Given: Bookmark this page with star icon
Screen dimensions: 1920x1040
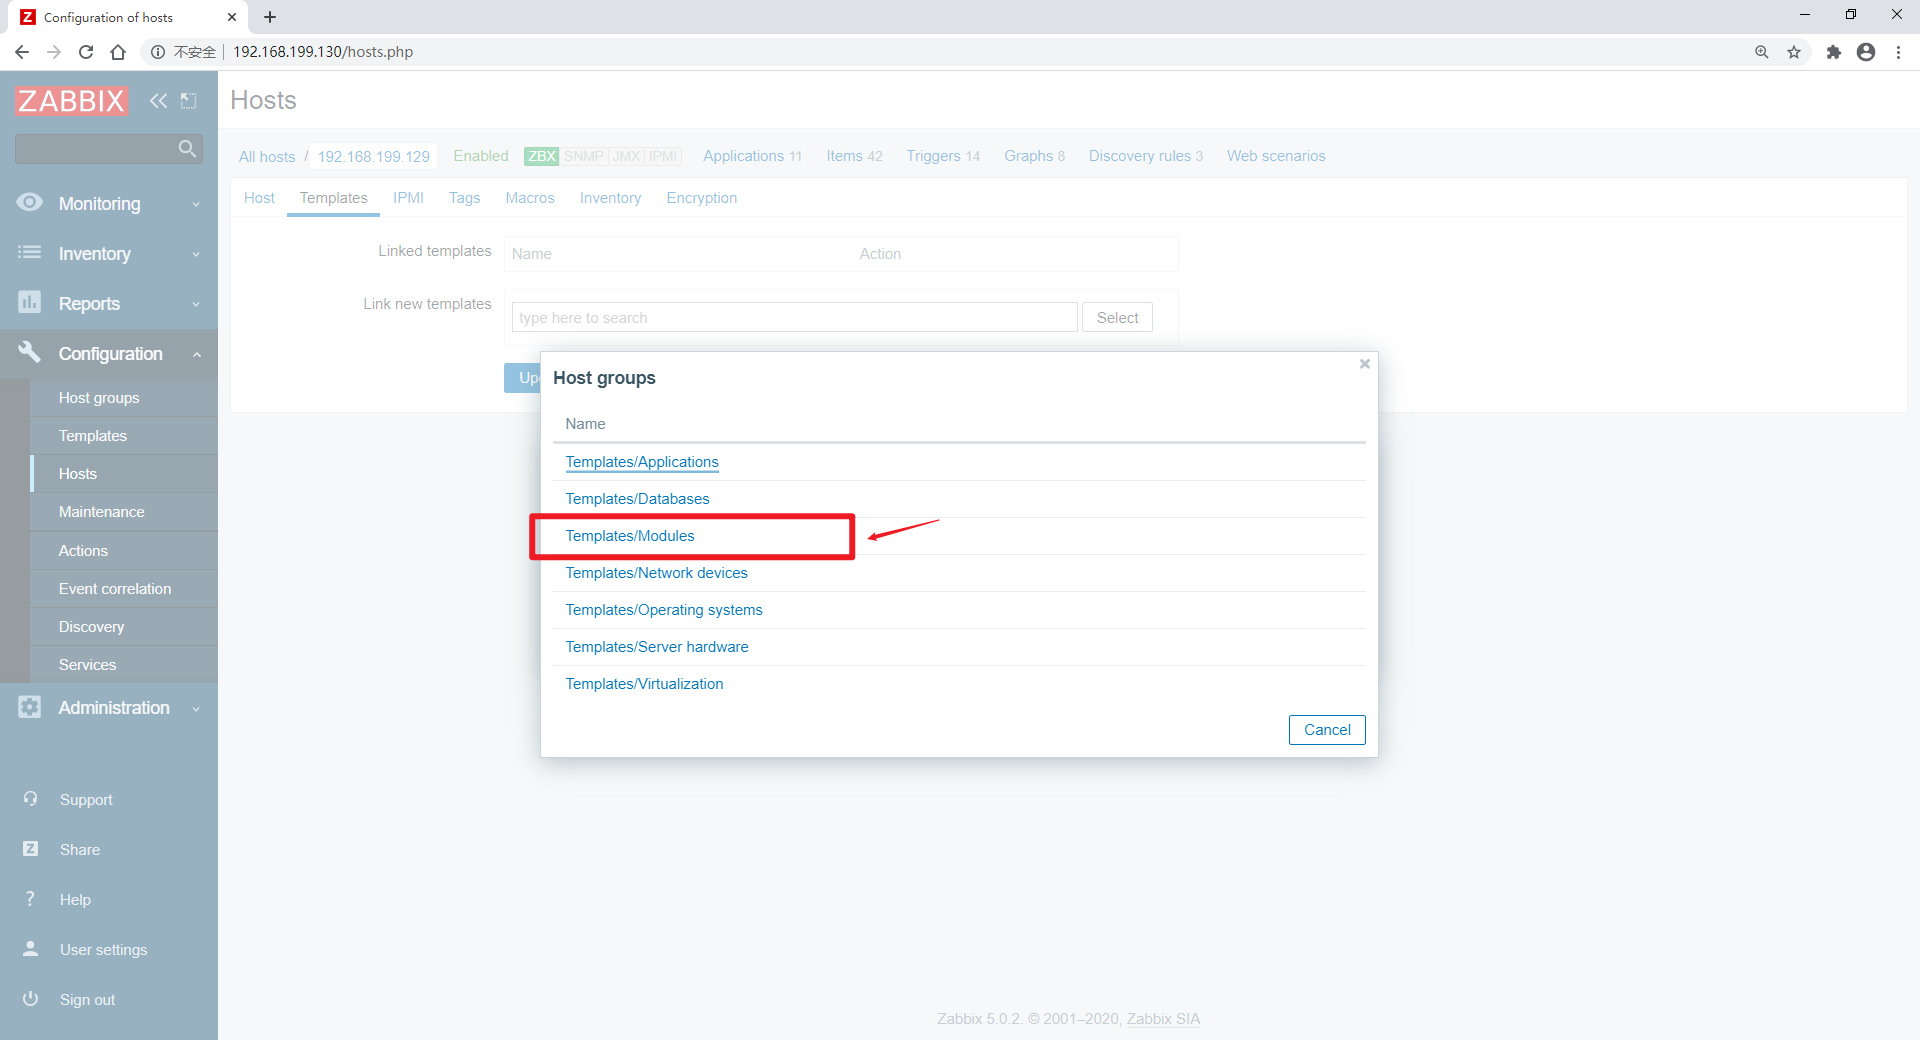Looking at the screenshot, I should (x=1794, y=52).
